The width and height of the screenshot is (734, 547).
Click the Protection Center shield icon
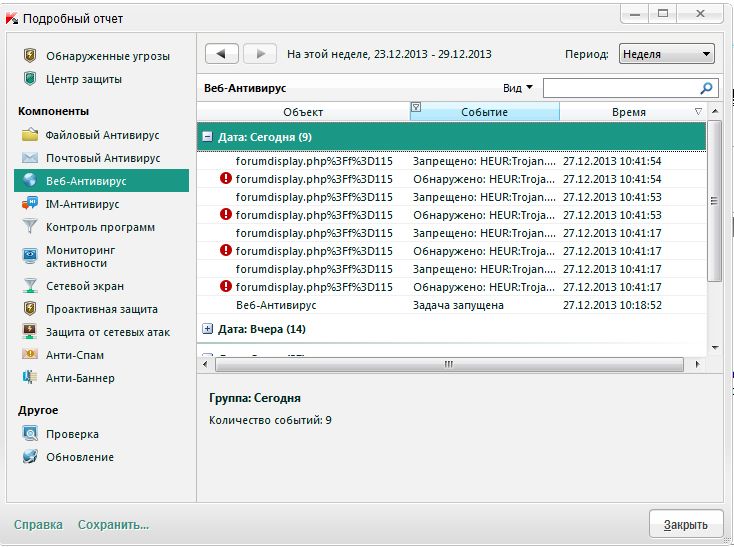point(29,78)
